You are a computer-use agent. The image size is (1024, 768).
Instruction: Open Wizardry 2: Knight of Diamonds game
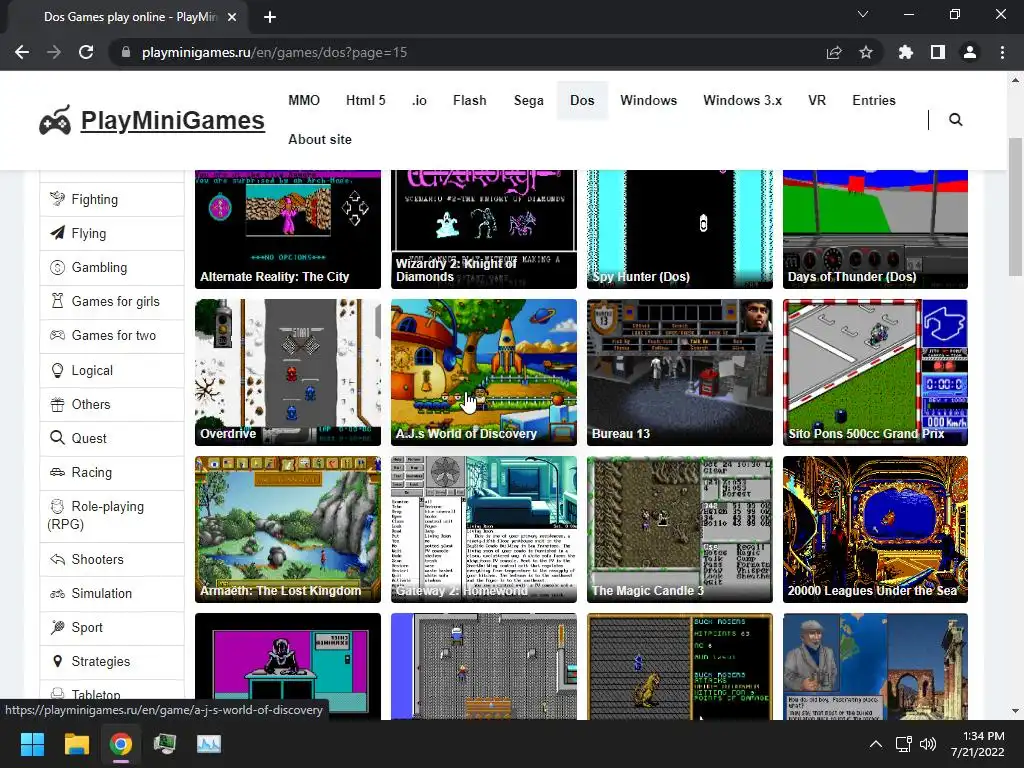tap(484, 229)
